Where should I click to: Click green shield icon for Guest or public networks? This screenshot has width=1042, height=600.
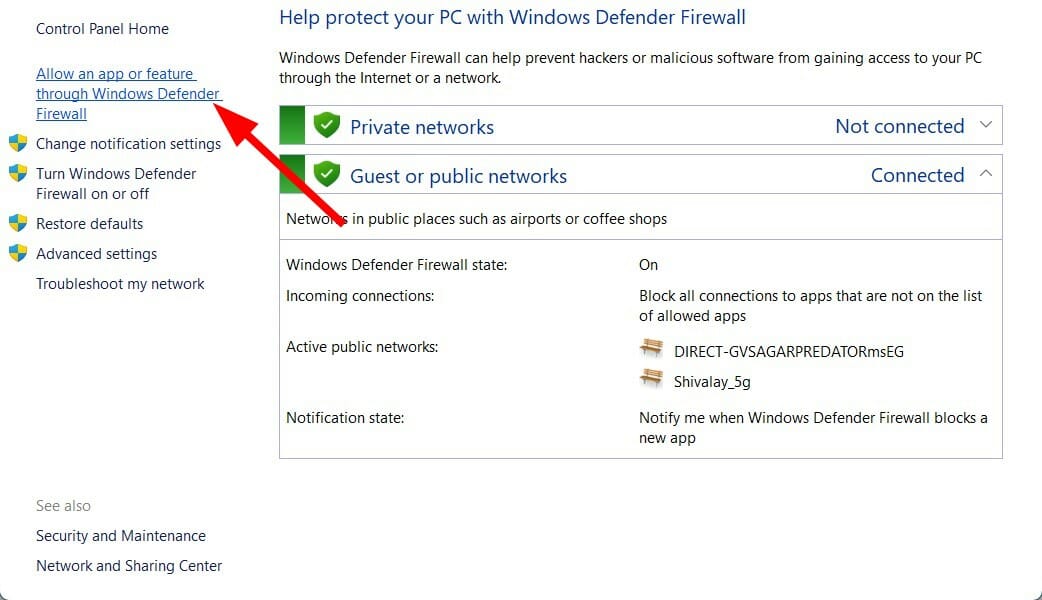tap(326, 174)
